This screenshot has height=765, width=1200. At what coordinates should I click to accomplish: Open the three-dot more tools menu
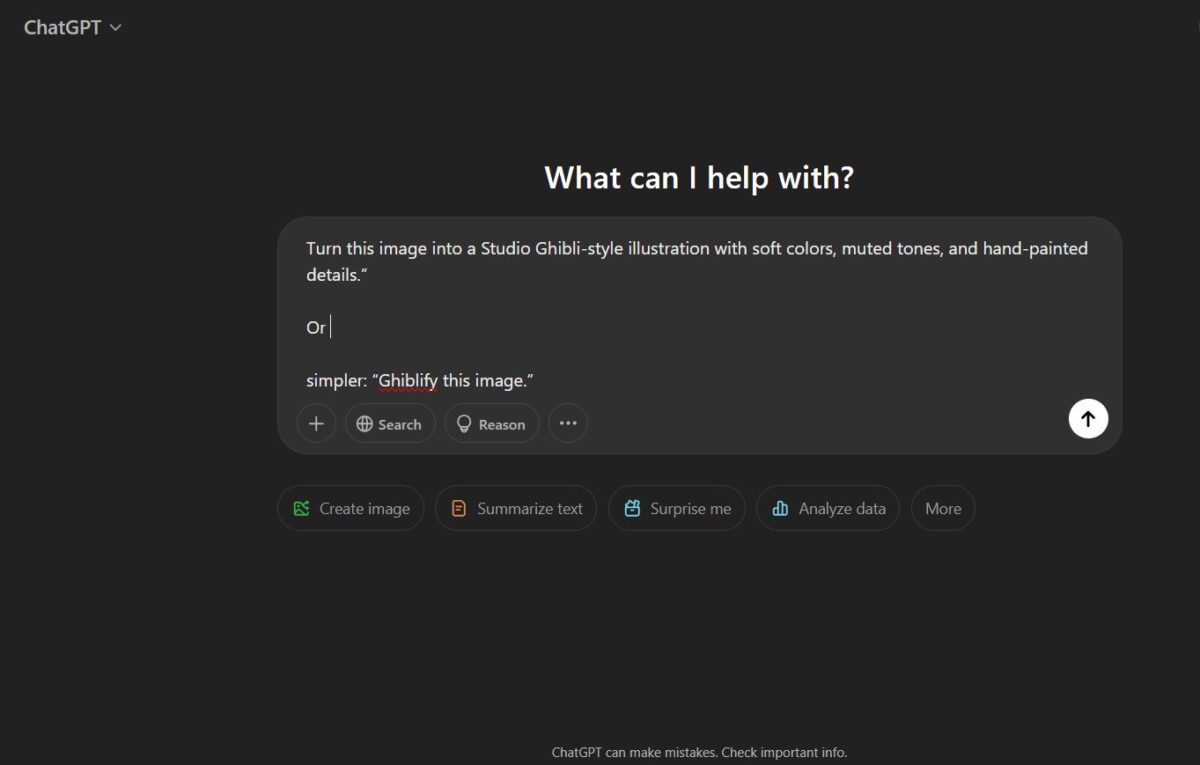[568, 424]
